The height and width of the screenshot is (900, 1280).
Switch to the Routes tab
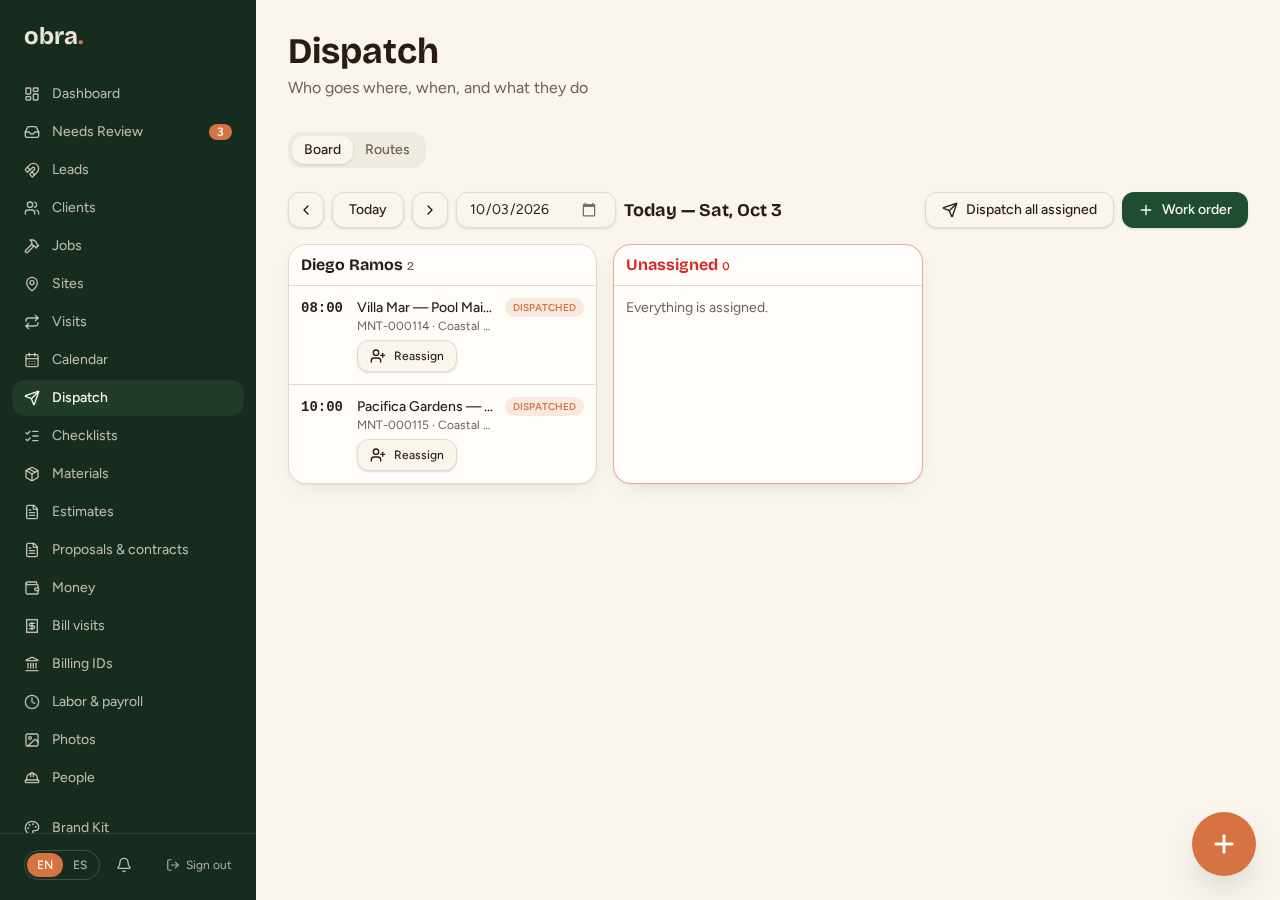387,150
